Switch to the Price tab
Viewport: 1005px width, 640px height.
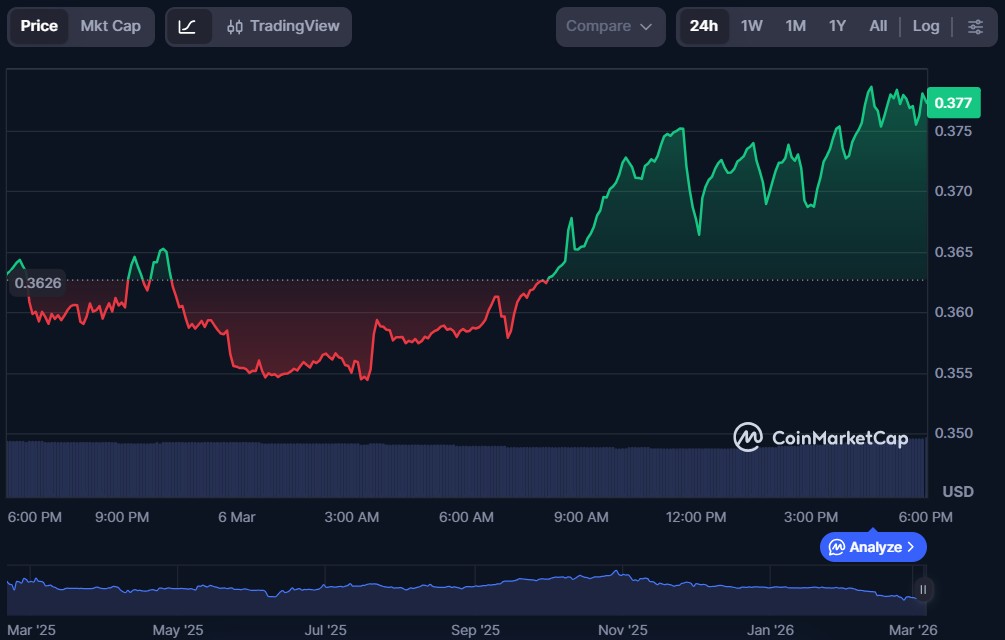point(39,27)
